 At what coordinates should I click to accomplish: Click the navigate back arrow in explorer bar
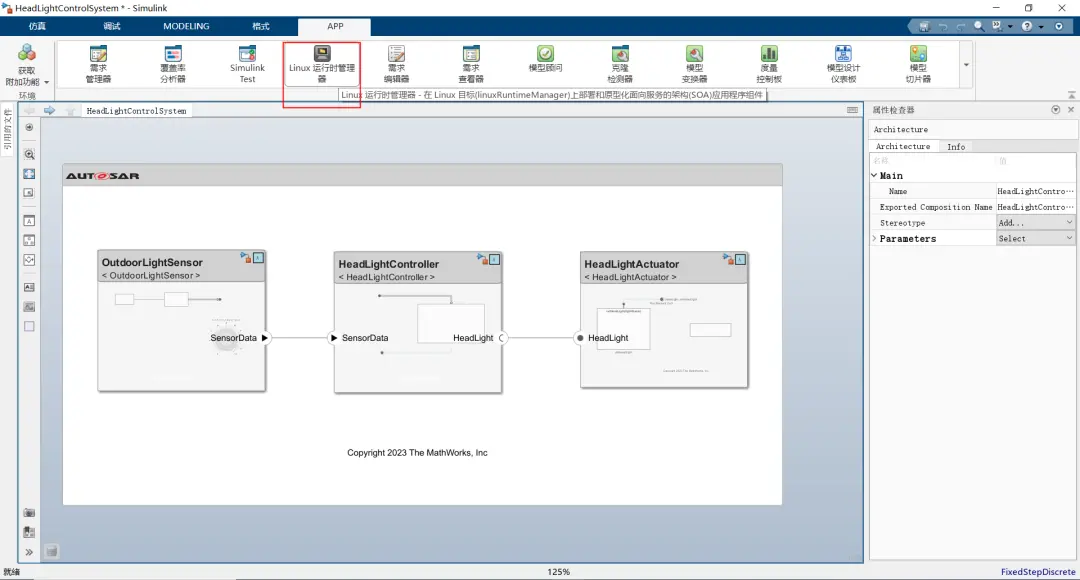point(30,110)
